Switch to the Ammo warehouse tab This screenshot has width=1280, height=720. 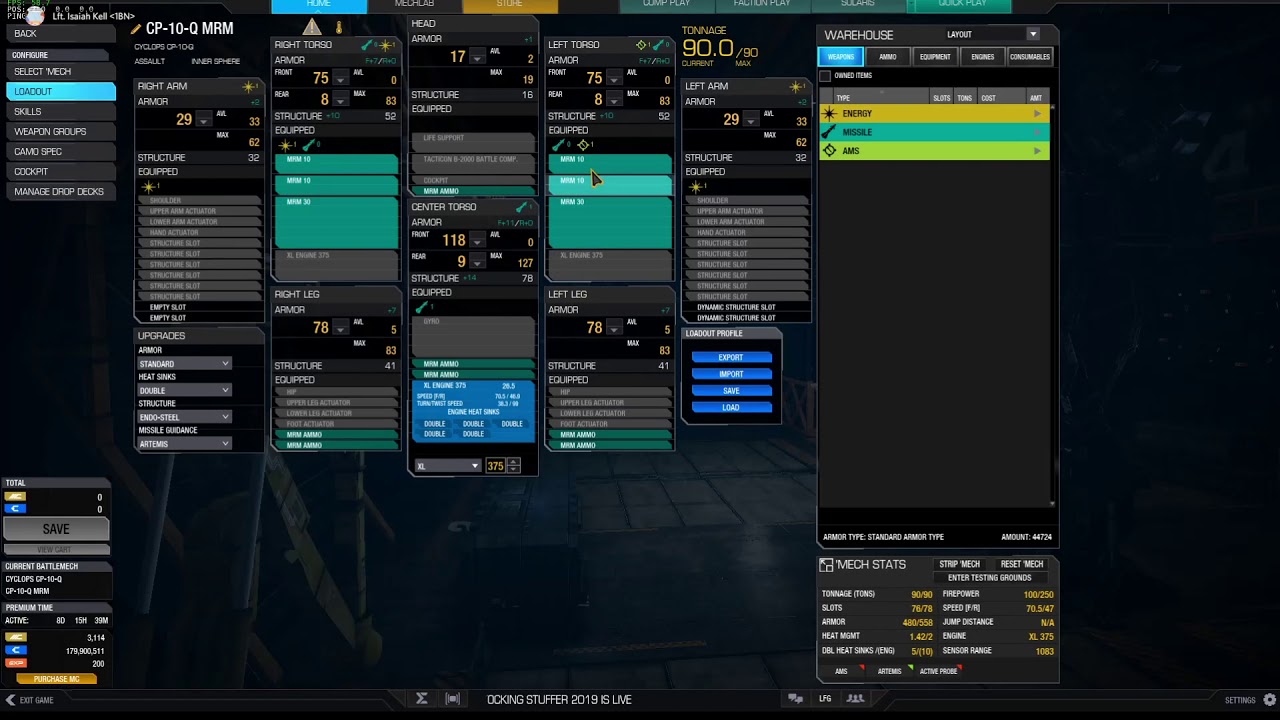pos(888,57)
